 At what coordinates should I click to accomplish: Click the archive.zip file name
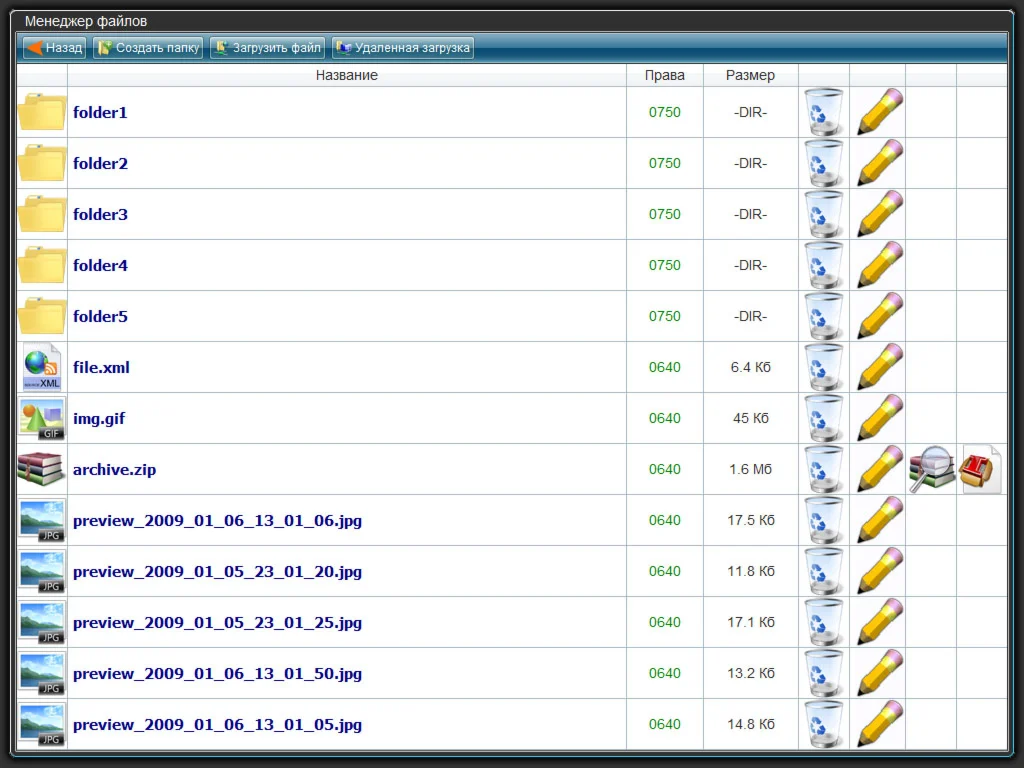pyautogui.click(x=114, y=469)
